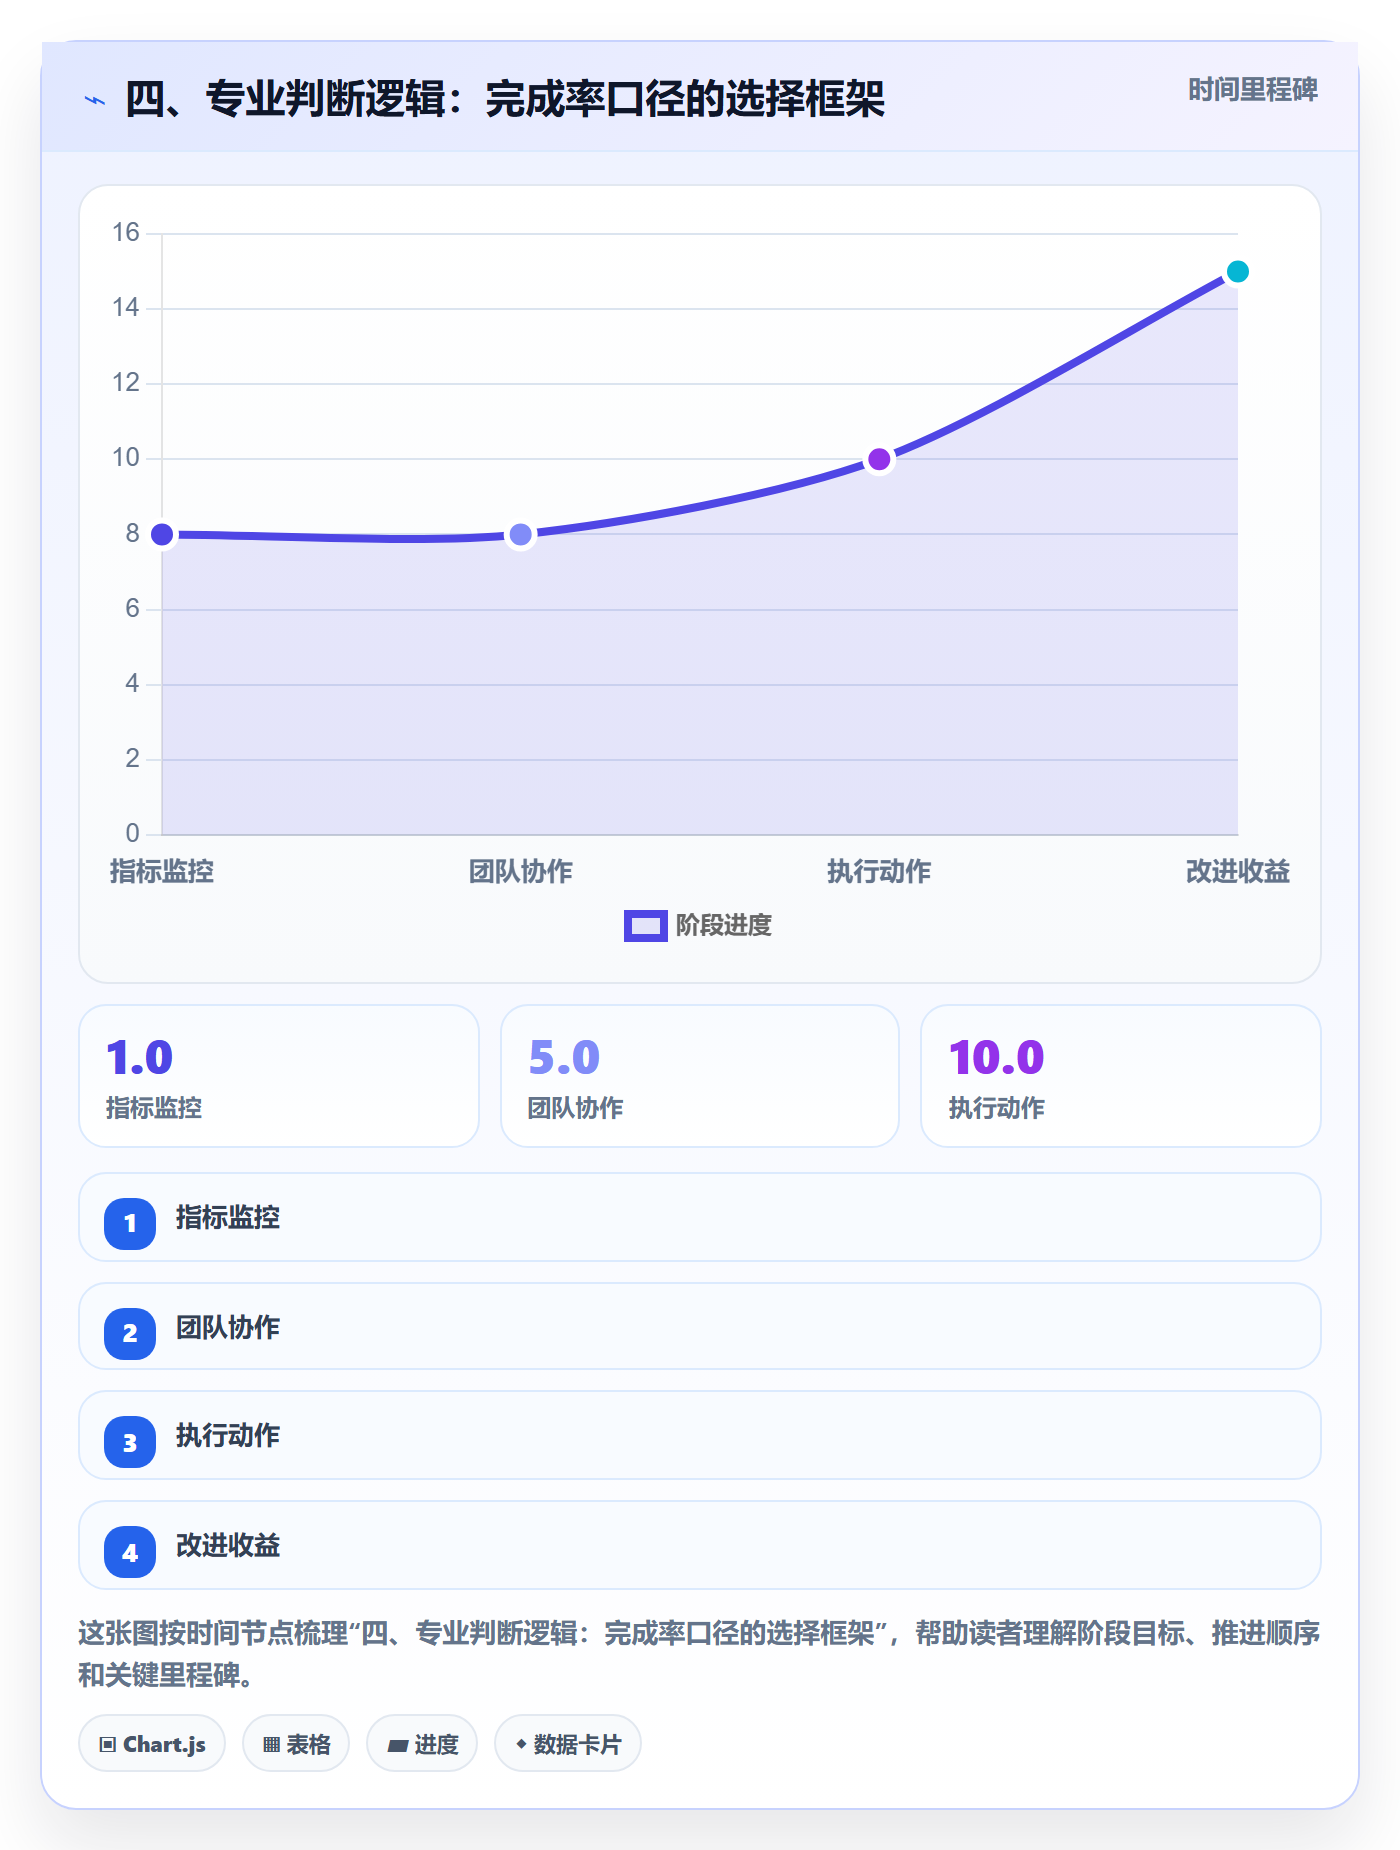Select the cyan data point above 改进收益
1400x1850 pixels.
coord(1238,271)
